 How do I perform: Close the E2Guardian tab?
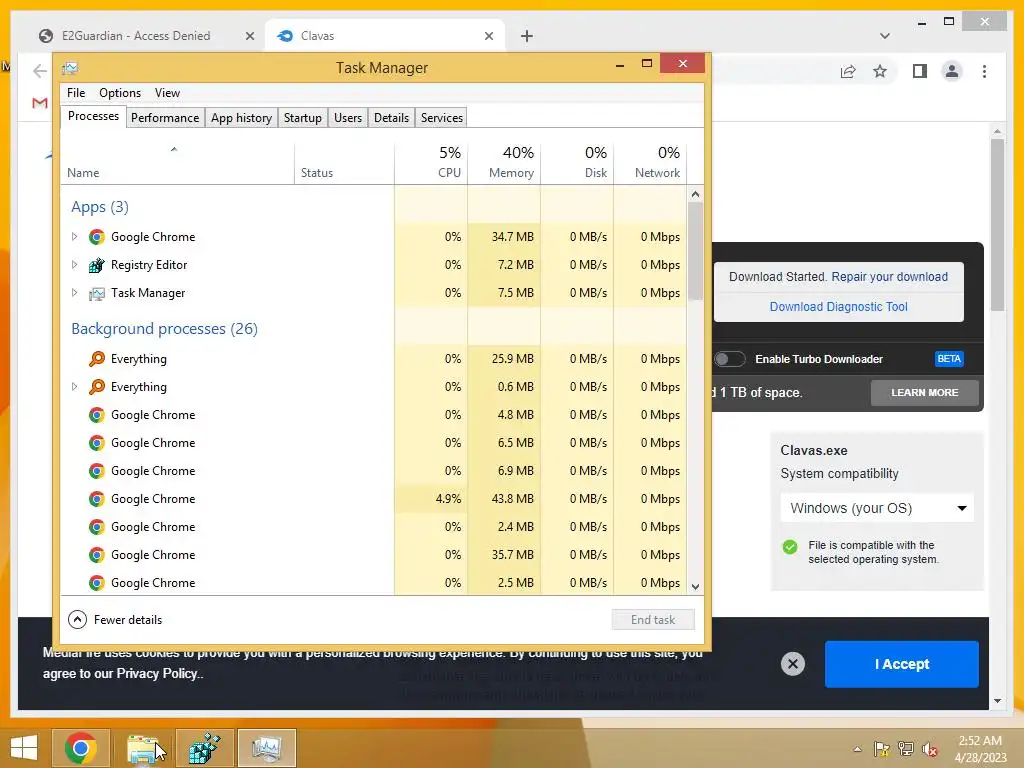249,36
